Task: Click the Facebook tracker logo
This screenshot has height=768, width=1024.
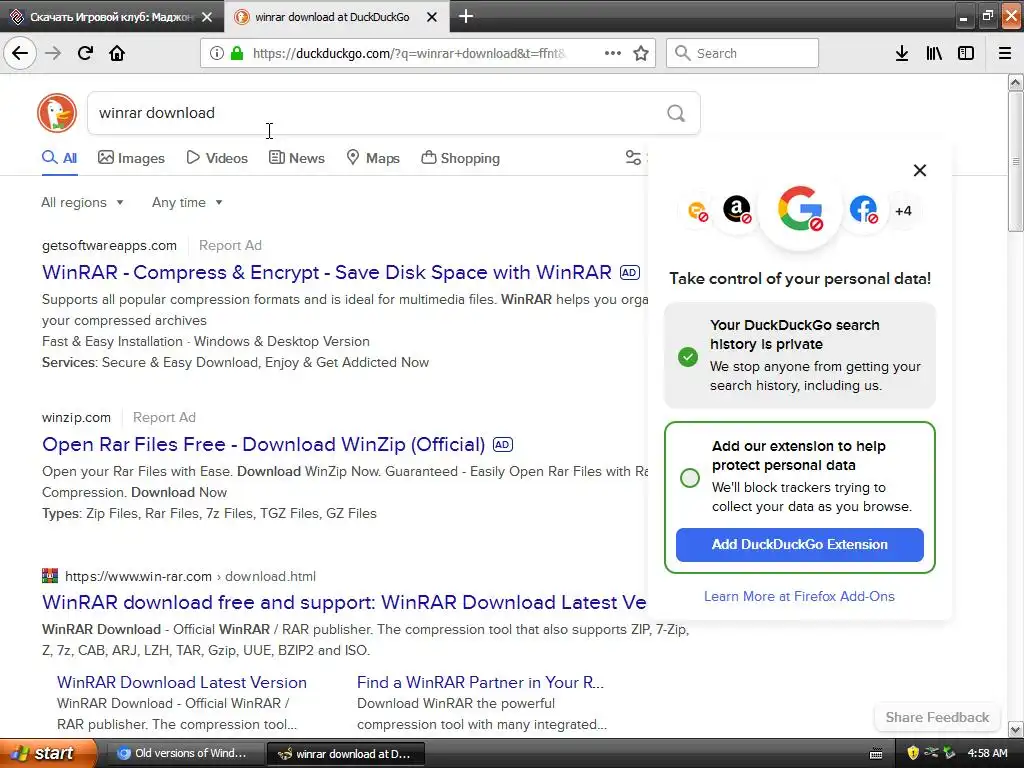Action: [863, 210]
